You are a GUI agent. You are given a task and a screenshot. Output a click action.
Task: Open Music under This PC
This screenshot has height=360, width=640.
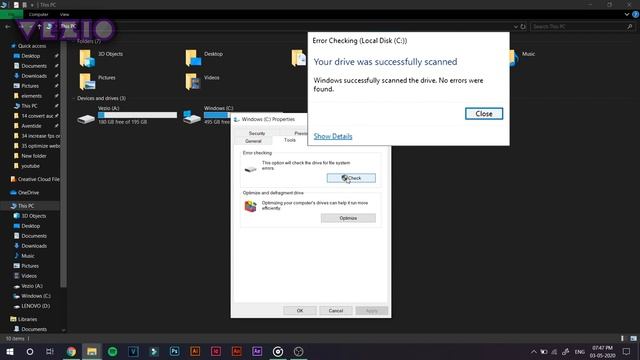tap(28, 256)
